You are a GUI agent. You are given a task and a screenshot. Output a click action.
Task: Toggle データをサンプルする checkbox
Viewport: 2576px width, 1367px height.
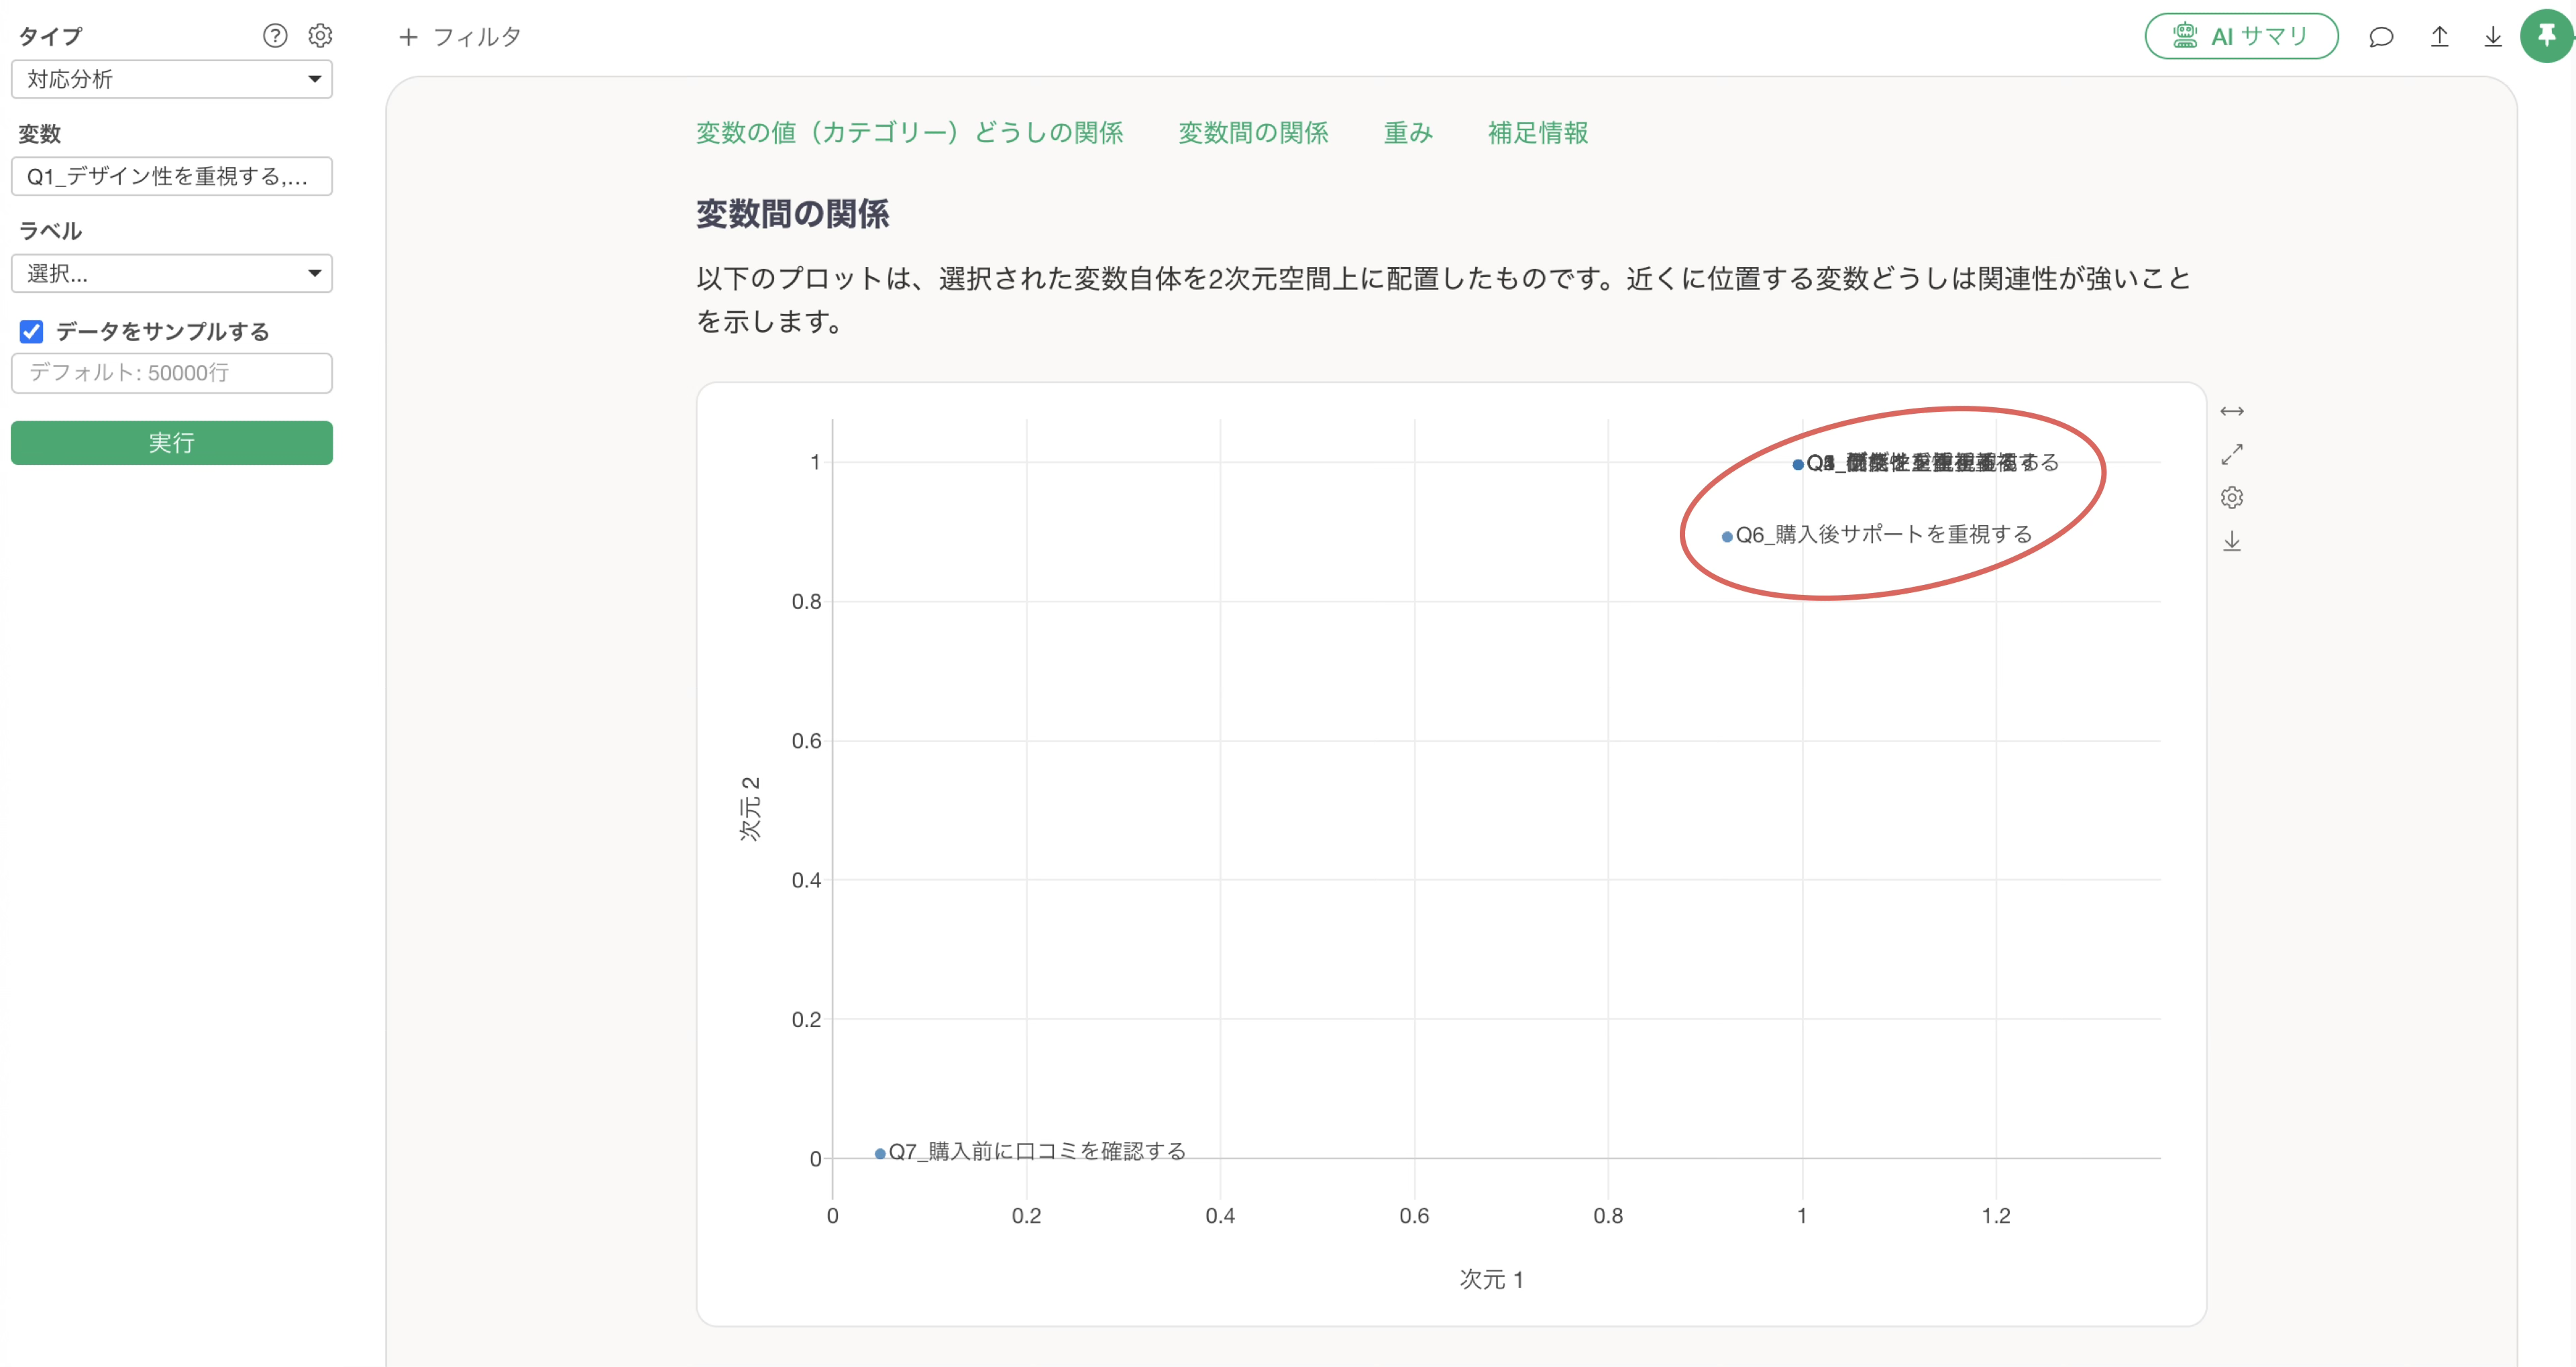32,331
